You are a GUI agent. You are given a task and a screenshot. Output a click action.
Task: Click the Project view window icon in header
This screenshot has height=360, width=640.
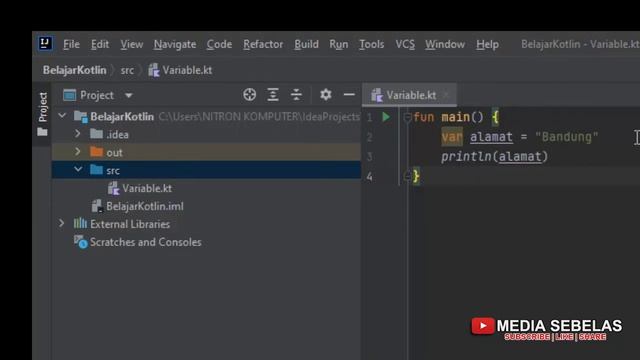69,95
